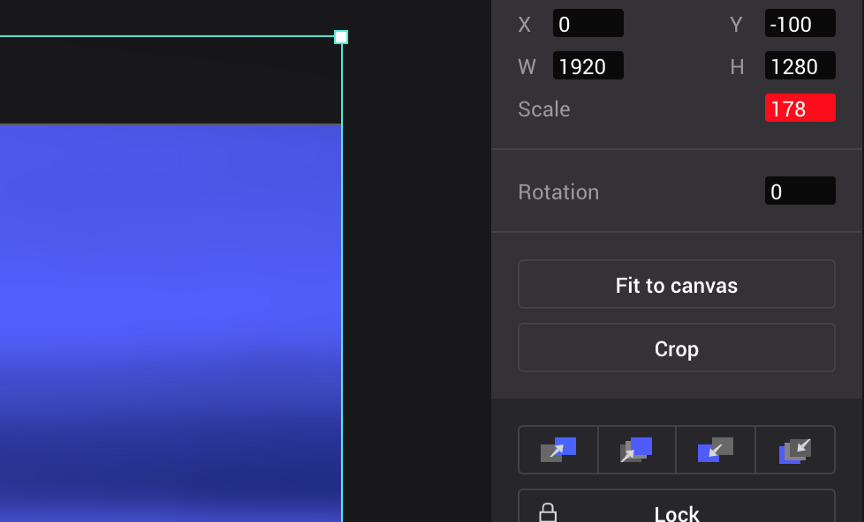Click the Y position field showing -100

pyautogui.click(x=800, y=24)
